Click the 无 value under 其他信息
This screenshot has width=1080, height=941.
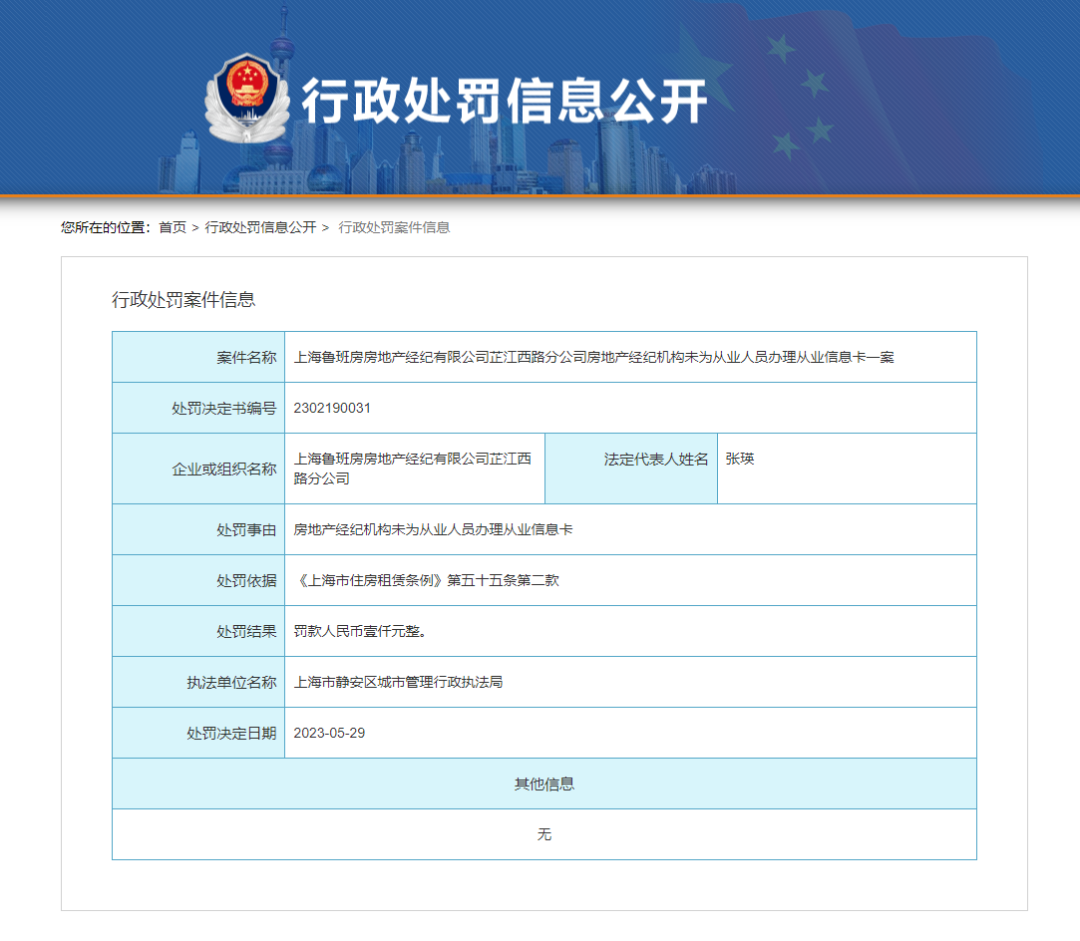pyautogui.click(x=544, y=834)
